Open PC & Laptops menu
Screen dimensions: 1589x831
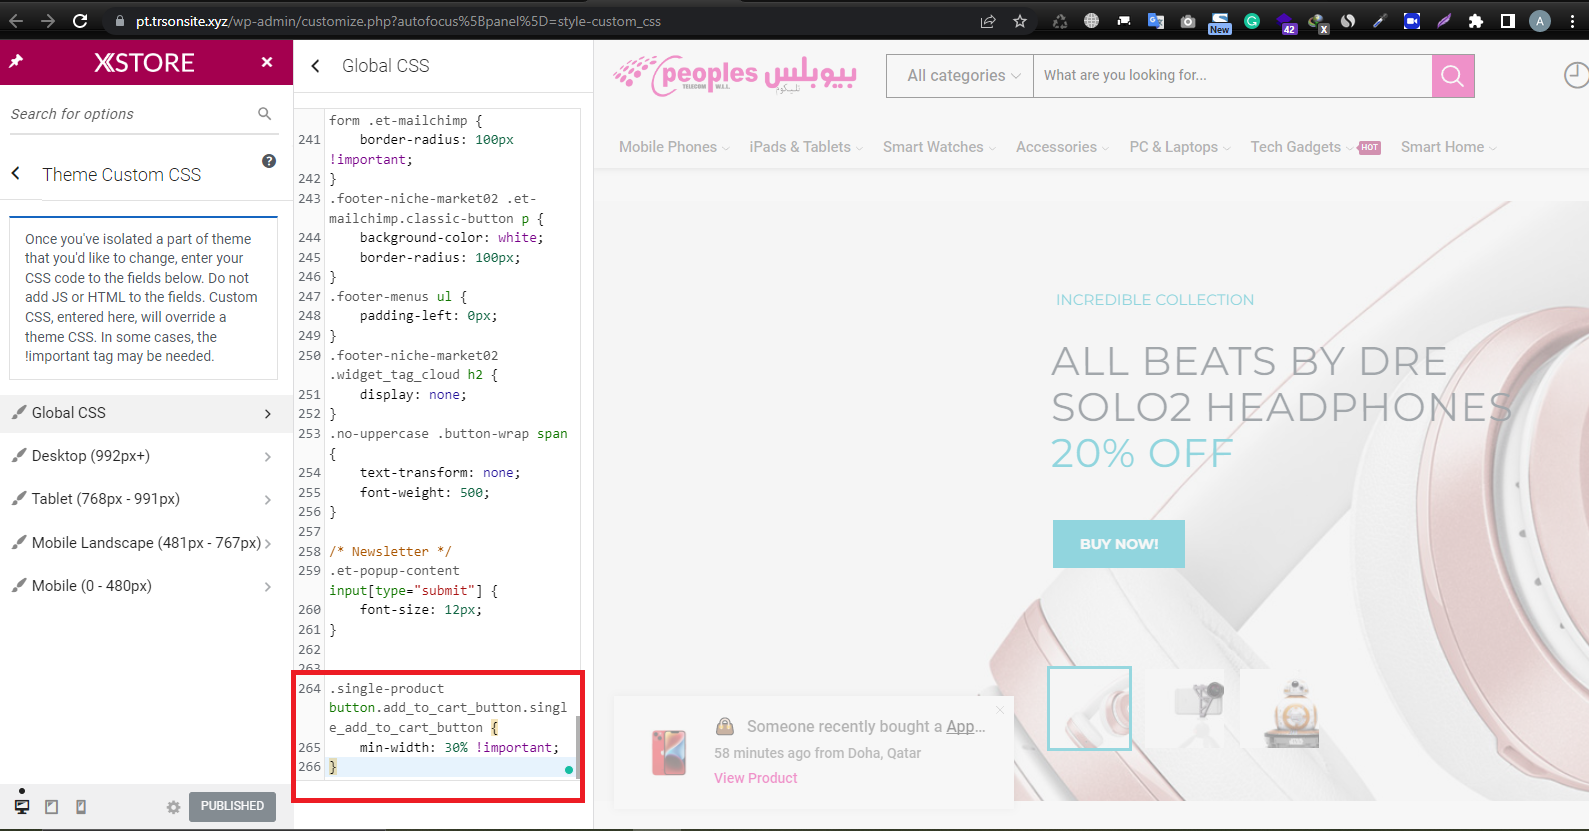1180,147
